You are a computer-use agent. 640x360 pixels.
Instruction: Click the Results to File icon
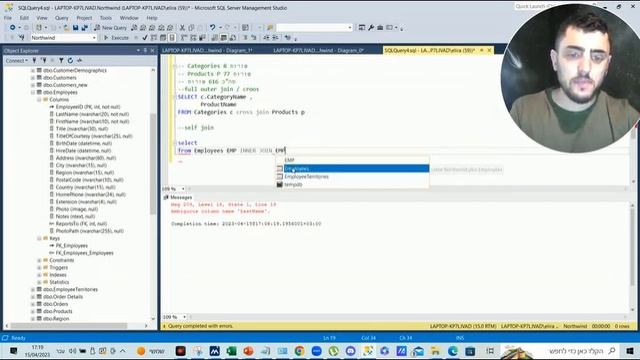pos(233,38)
